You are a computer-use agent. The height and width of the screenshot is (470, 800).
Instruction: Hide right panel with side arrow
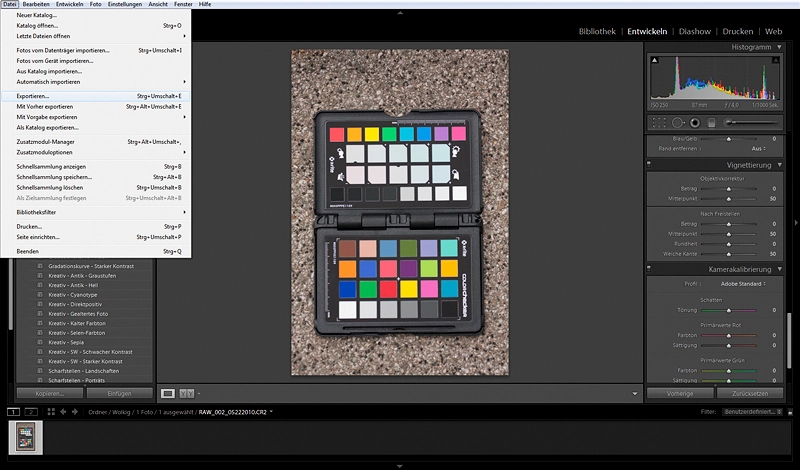796,222
